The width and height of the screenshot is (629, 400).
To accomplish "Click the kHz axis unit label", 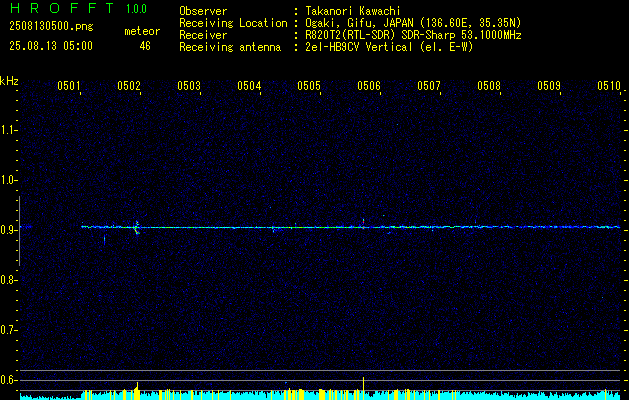I will coord(9,81).
